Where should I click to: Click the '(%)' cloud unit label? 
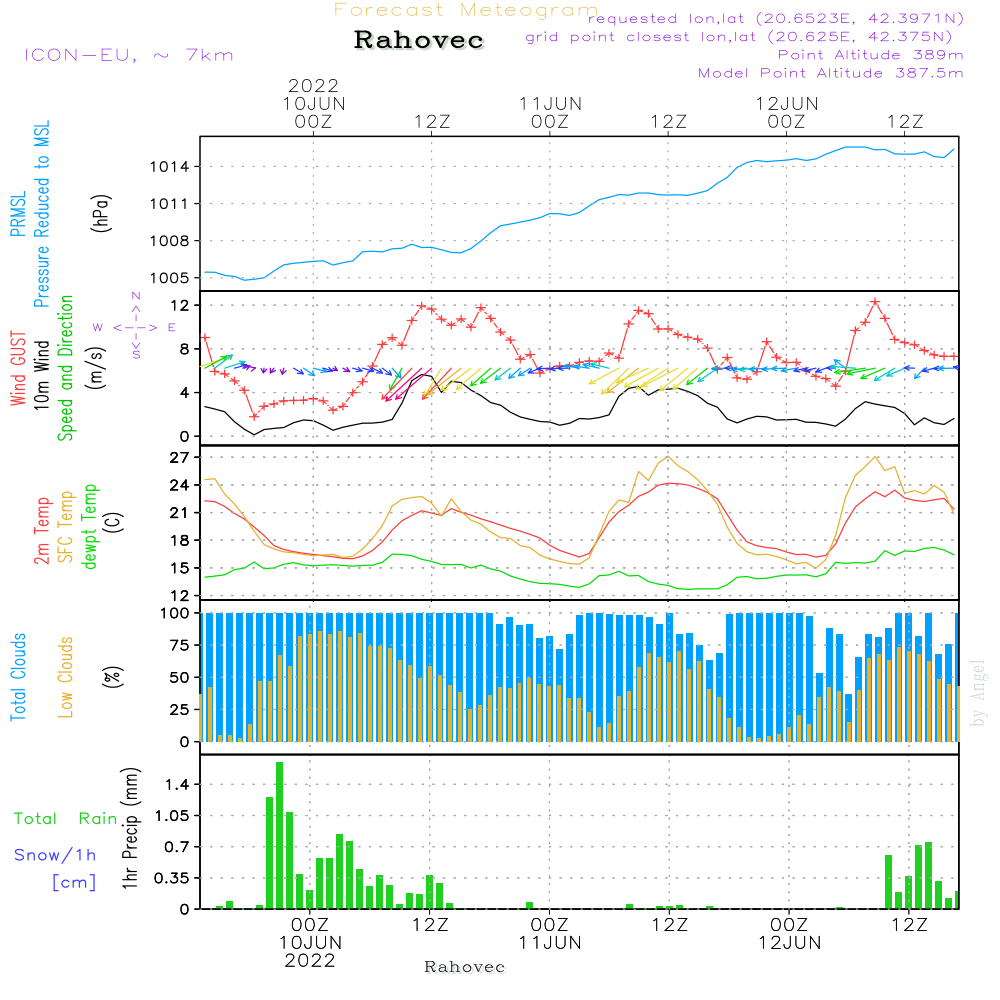coord(112,677)
